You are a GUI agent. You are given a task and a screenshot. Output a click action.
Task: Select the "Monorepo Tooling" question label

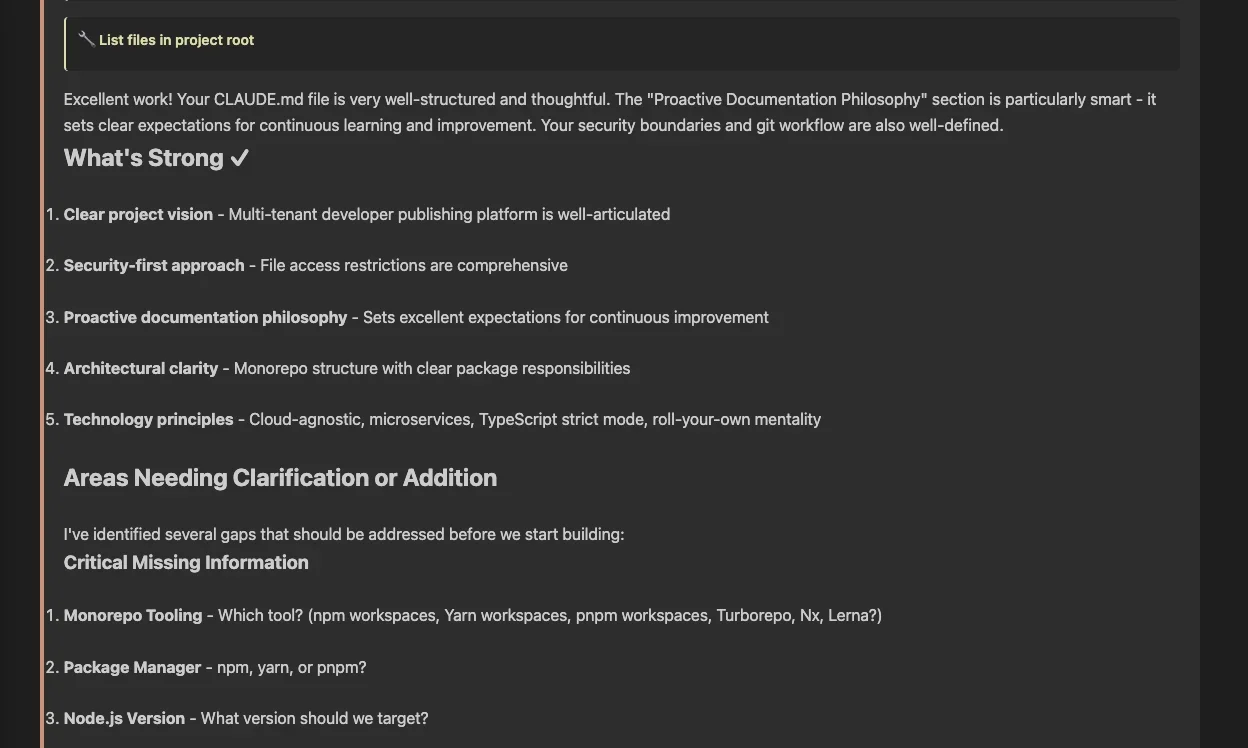coord(133,615)
